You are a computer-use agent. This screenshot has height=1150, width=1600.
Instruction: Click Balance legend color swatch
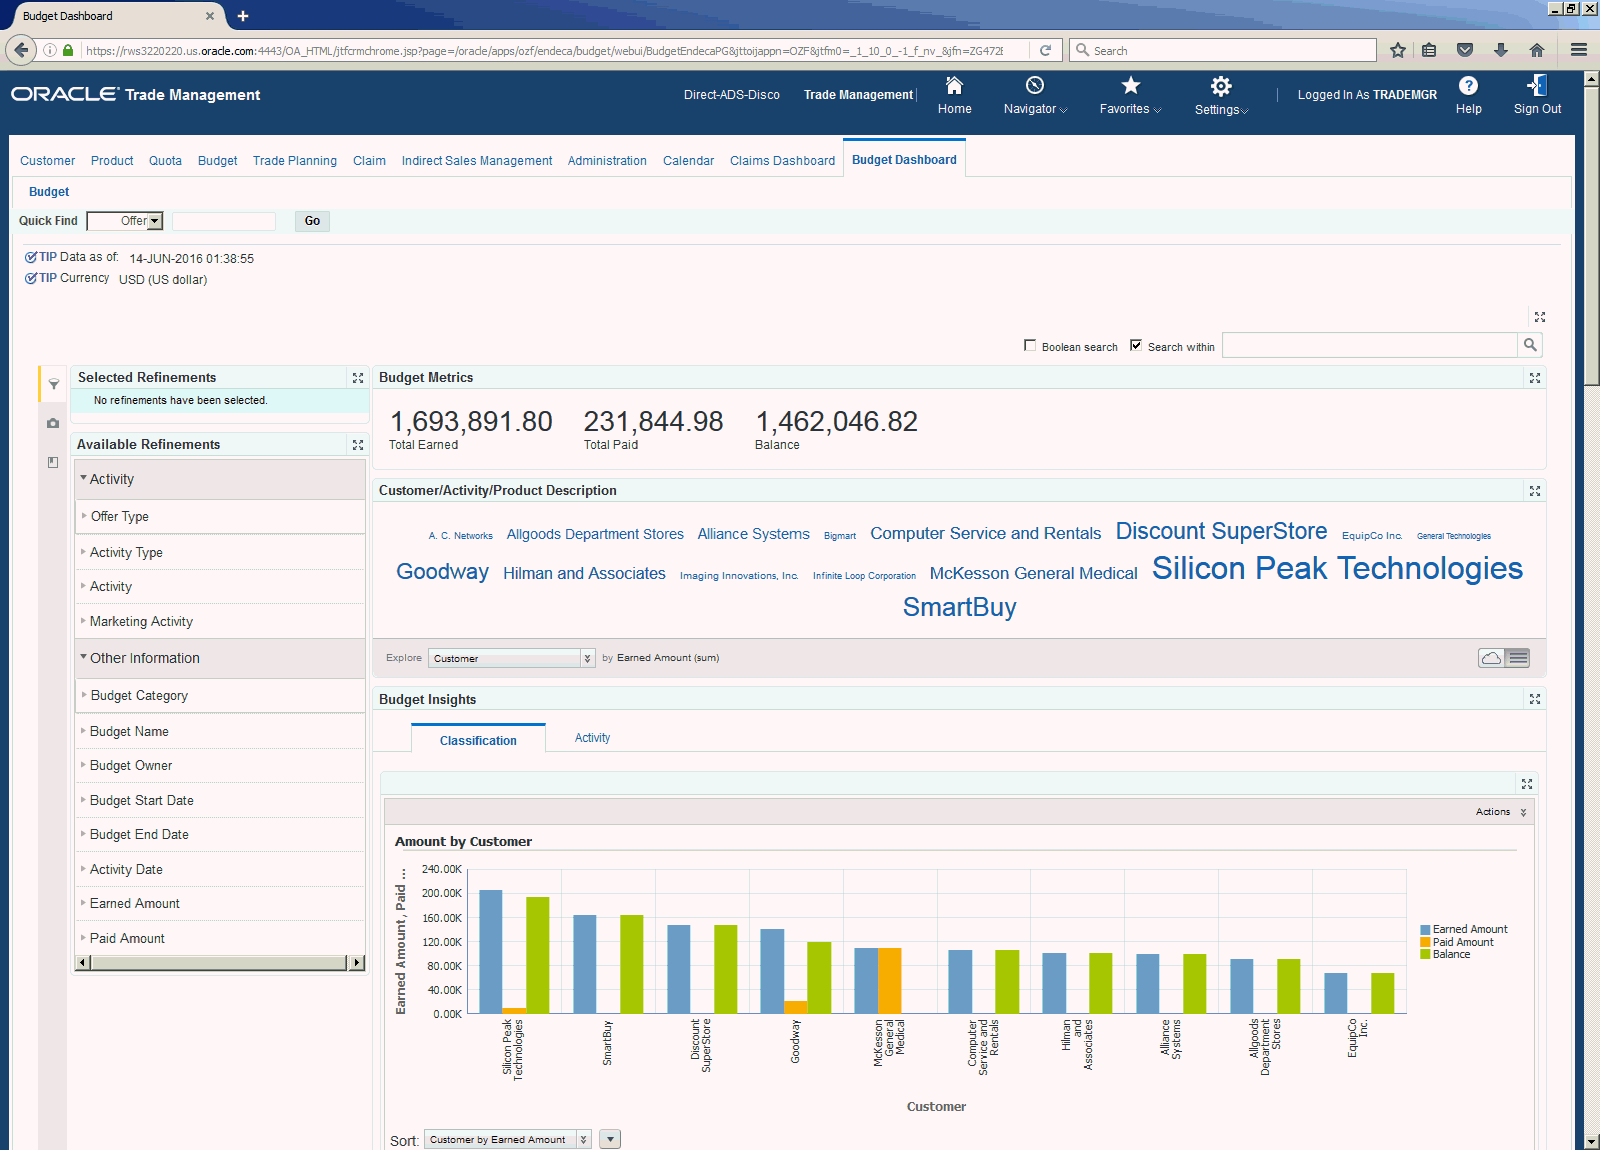pyautogui.click(x=1425, y=954)
